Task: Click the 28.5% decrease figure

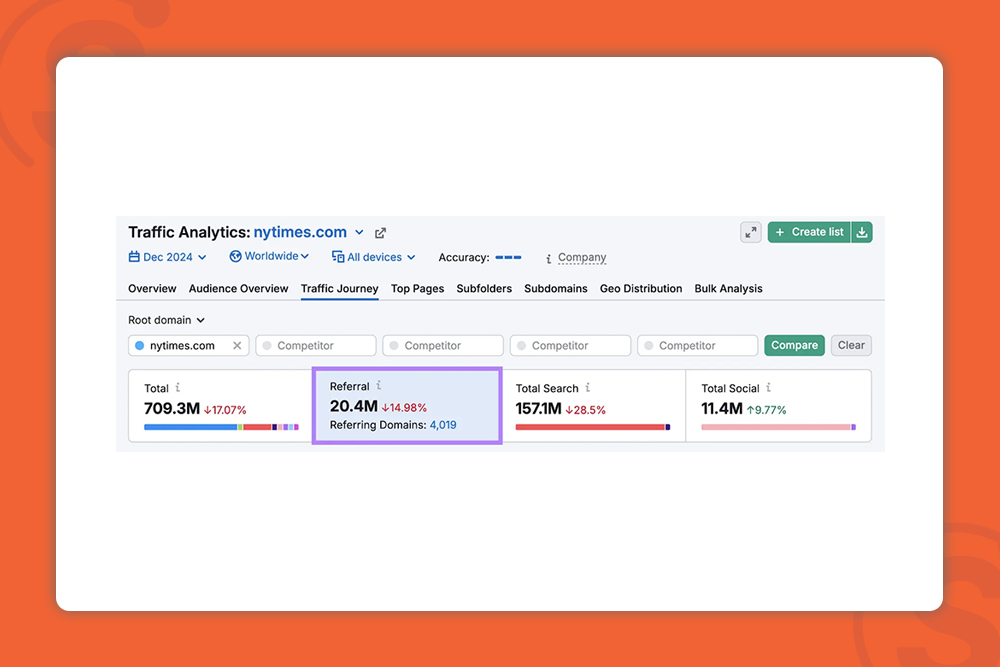Action: 585,410
